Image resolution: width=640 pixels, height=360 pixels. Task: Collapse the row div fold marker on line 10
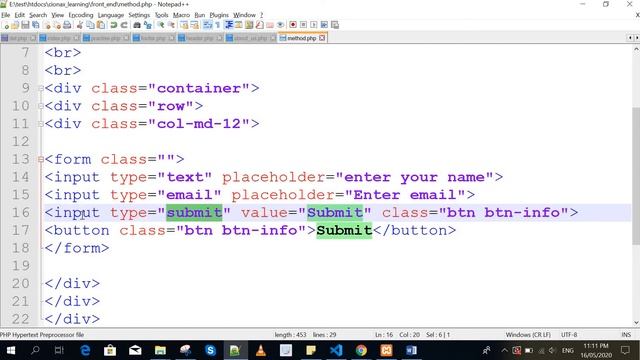pyautogui.click(x=40, y=106)
